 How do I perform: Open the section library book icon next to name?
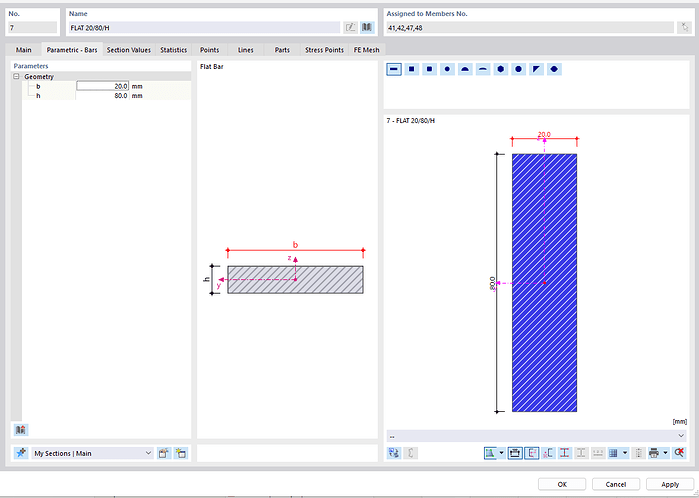[x=366, y=28]
